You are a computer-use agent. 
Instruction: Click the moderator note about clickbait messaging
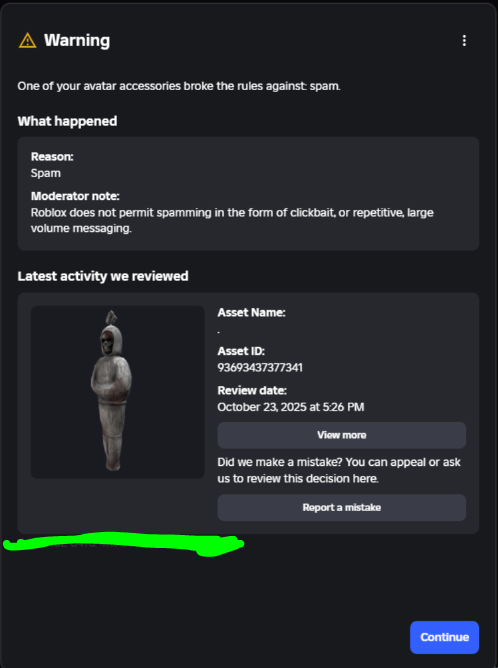coord(232,220)
